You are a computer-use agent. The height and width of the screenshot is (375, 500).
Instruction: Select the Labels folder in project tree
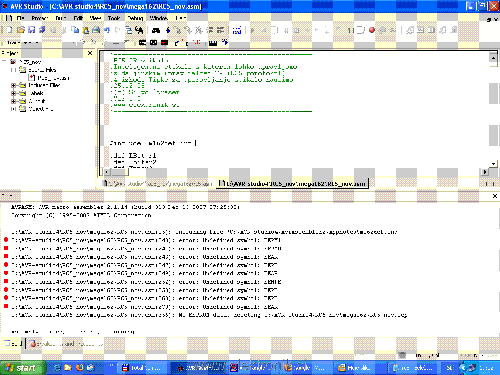tap(31, 93)
